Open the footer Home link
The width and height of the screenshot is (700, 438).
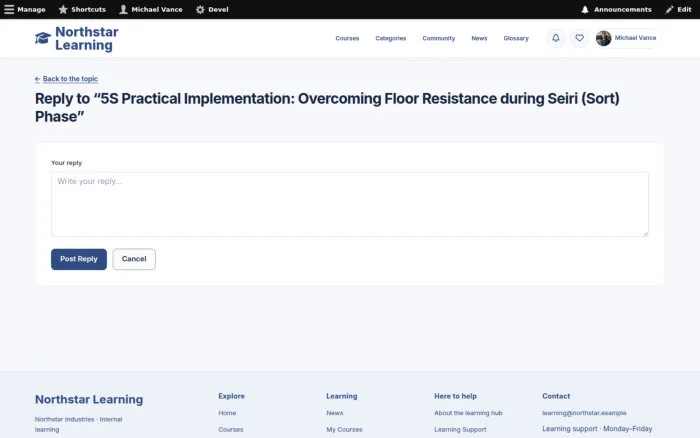(x=227, y=413)
